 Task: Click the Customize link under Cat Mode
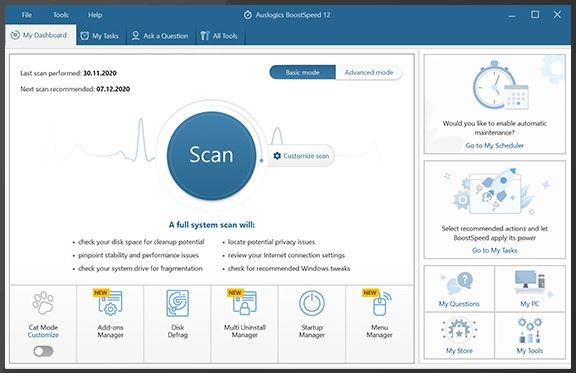(43, 335)
